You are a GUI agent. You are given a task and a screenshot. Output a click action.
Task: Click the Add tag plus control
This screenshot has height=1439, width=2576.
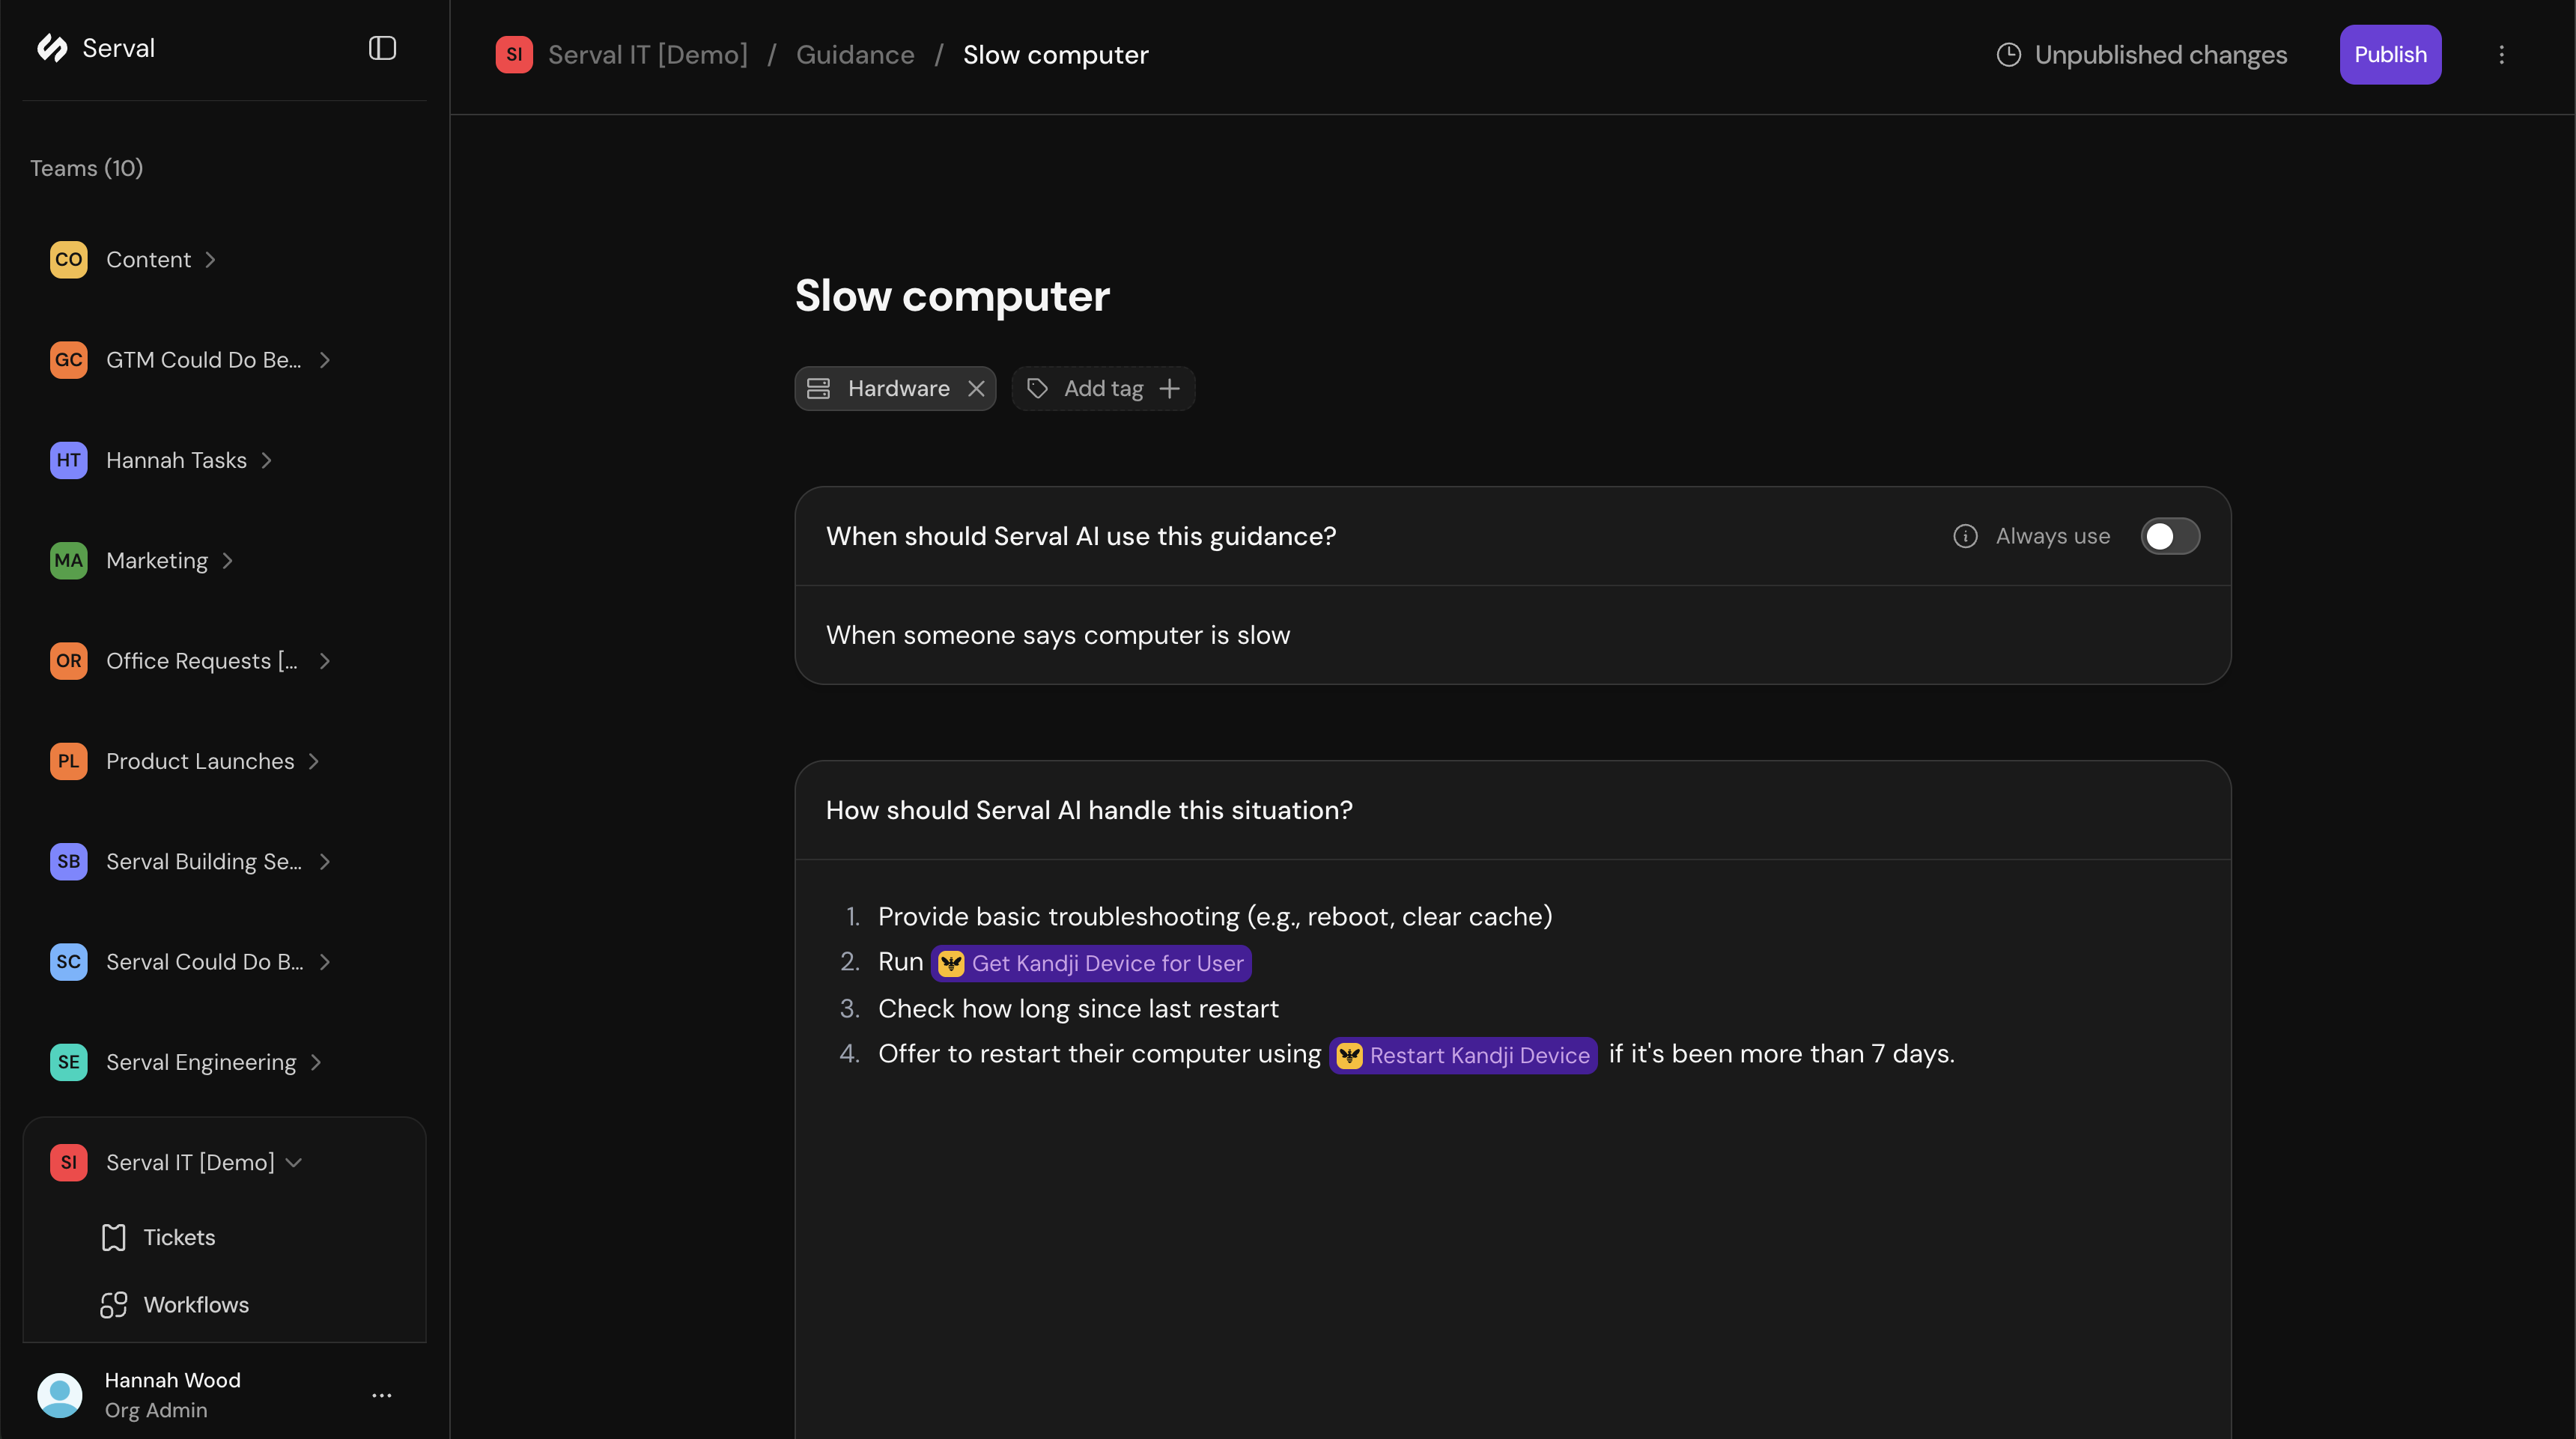pos(1170,389)
